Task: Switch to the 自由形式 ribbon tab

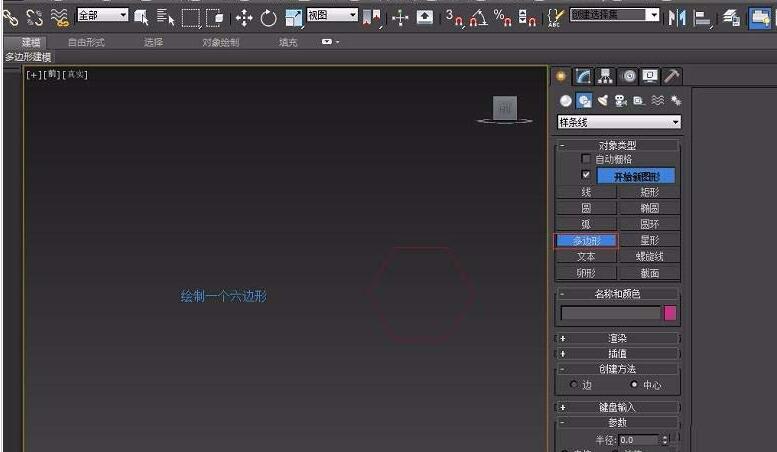Action: tap(84, 43)
